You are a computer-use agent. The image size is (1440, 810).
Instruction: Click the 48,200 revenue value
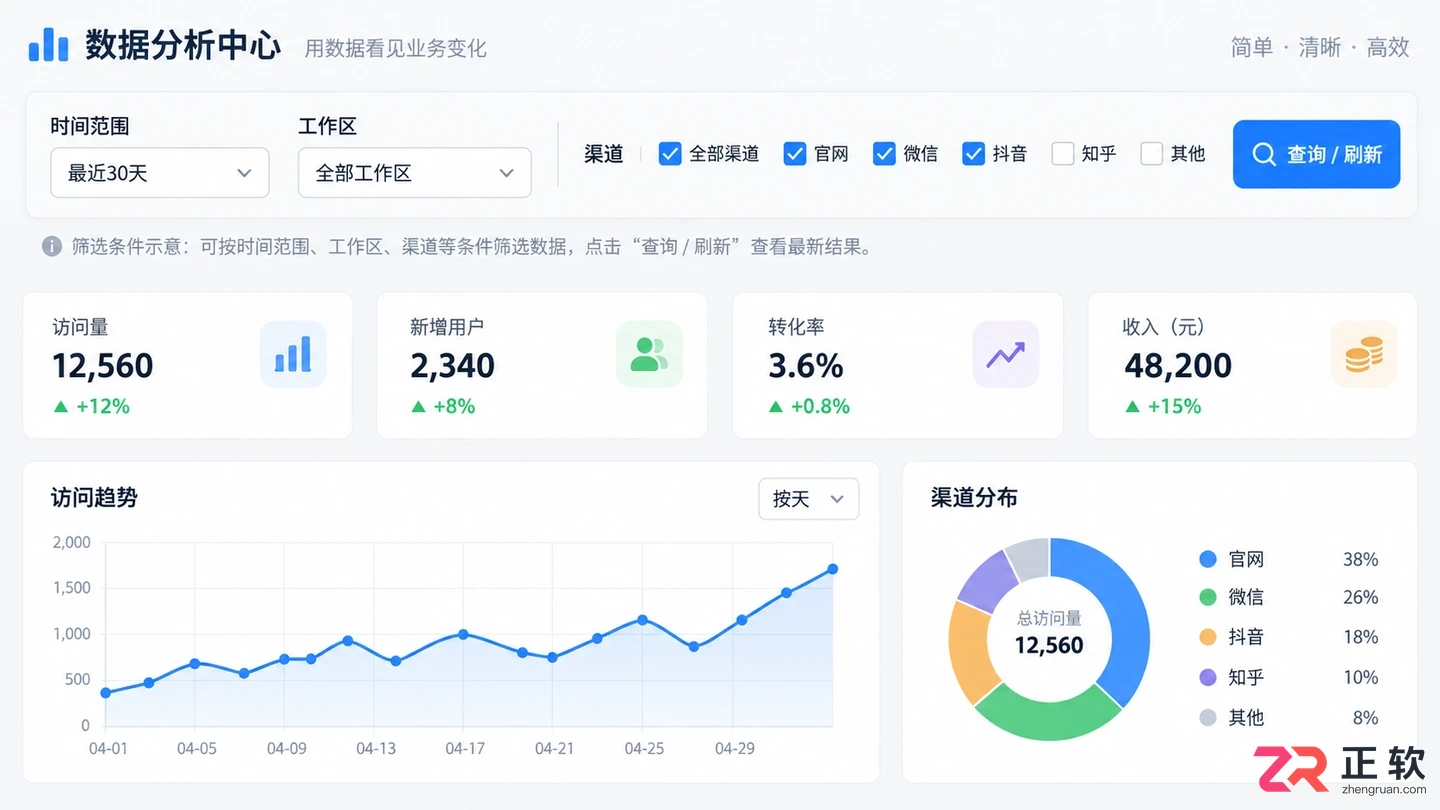1178,366
